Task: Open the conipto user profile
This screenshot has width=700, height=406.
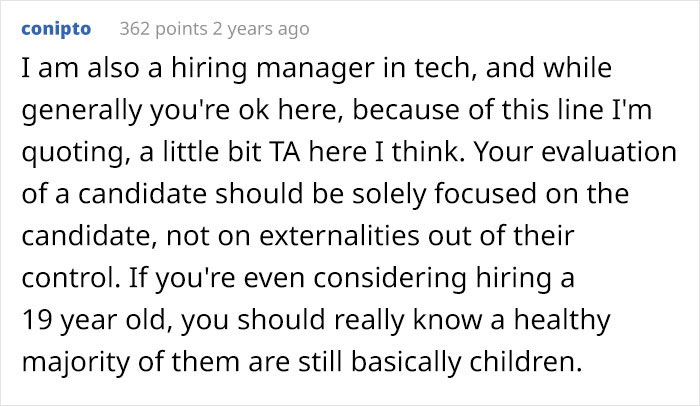Action: pos(56,29)
